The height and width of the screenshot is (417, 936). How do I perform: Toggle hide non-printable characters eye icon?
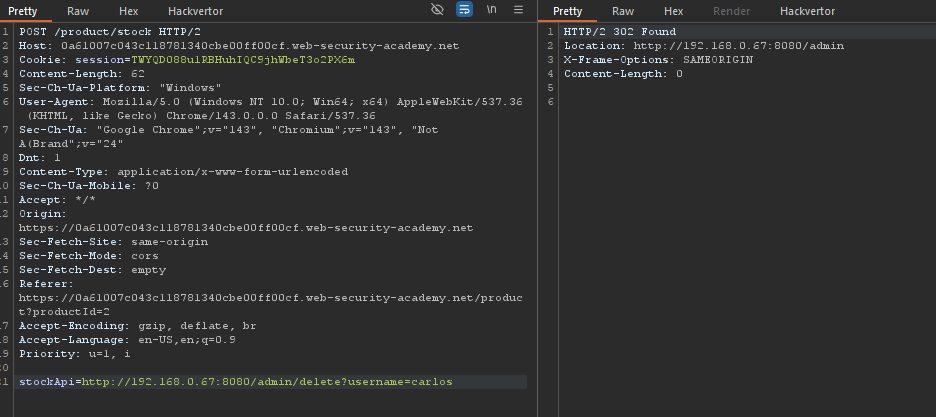pyautogui.click(x=437, y=10)
